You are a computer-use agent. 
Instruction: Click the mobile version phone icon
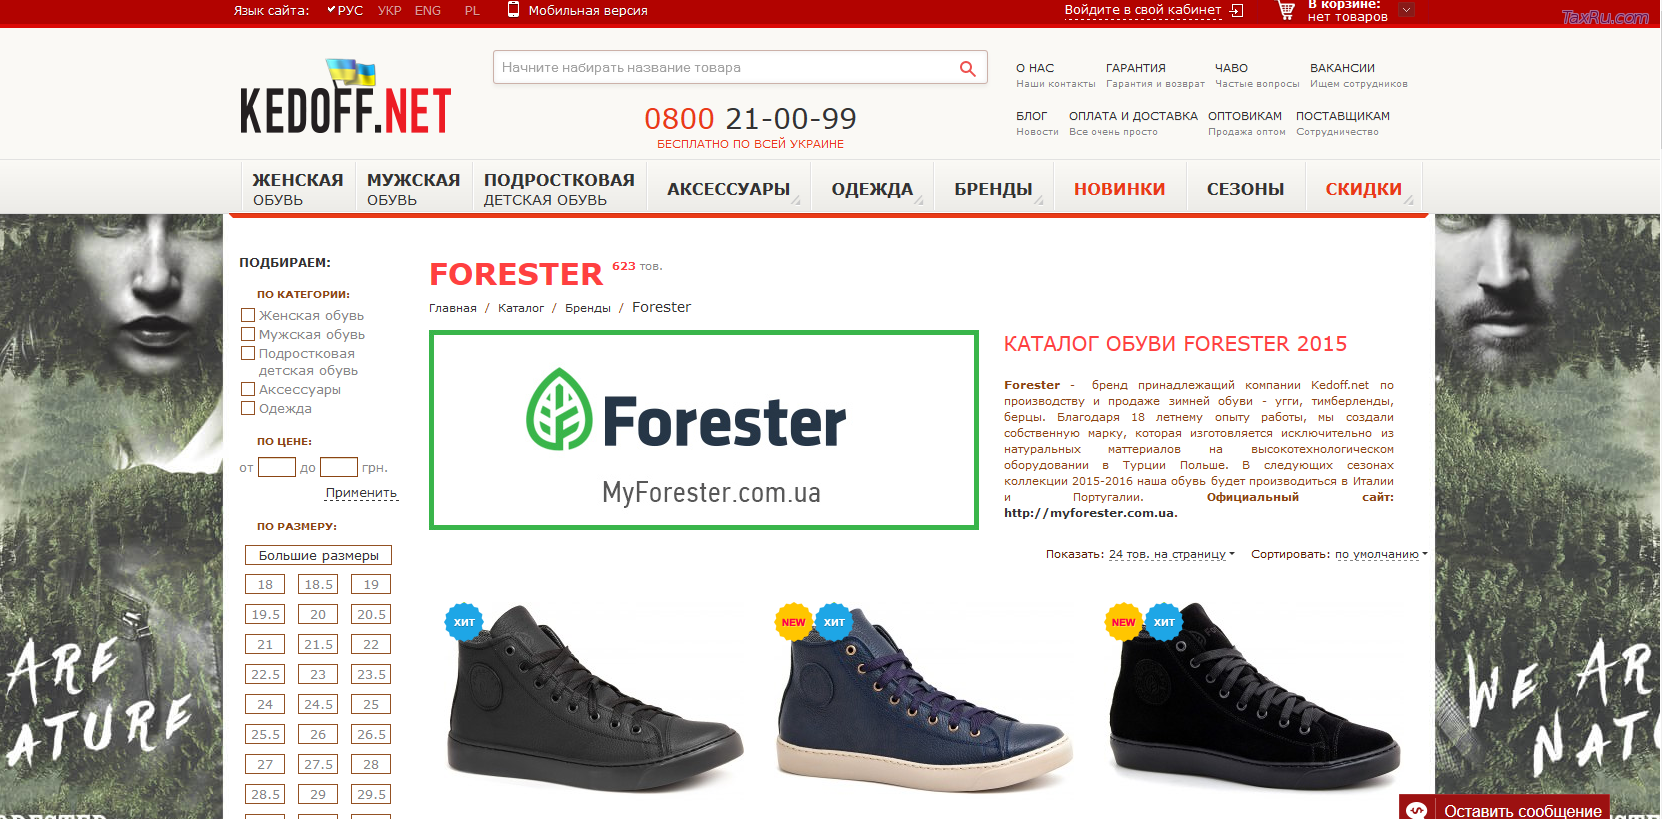[513, 10]
